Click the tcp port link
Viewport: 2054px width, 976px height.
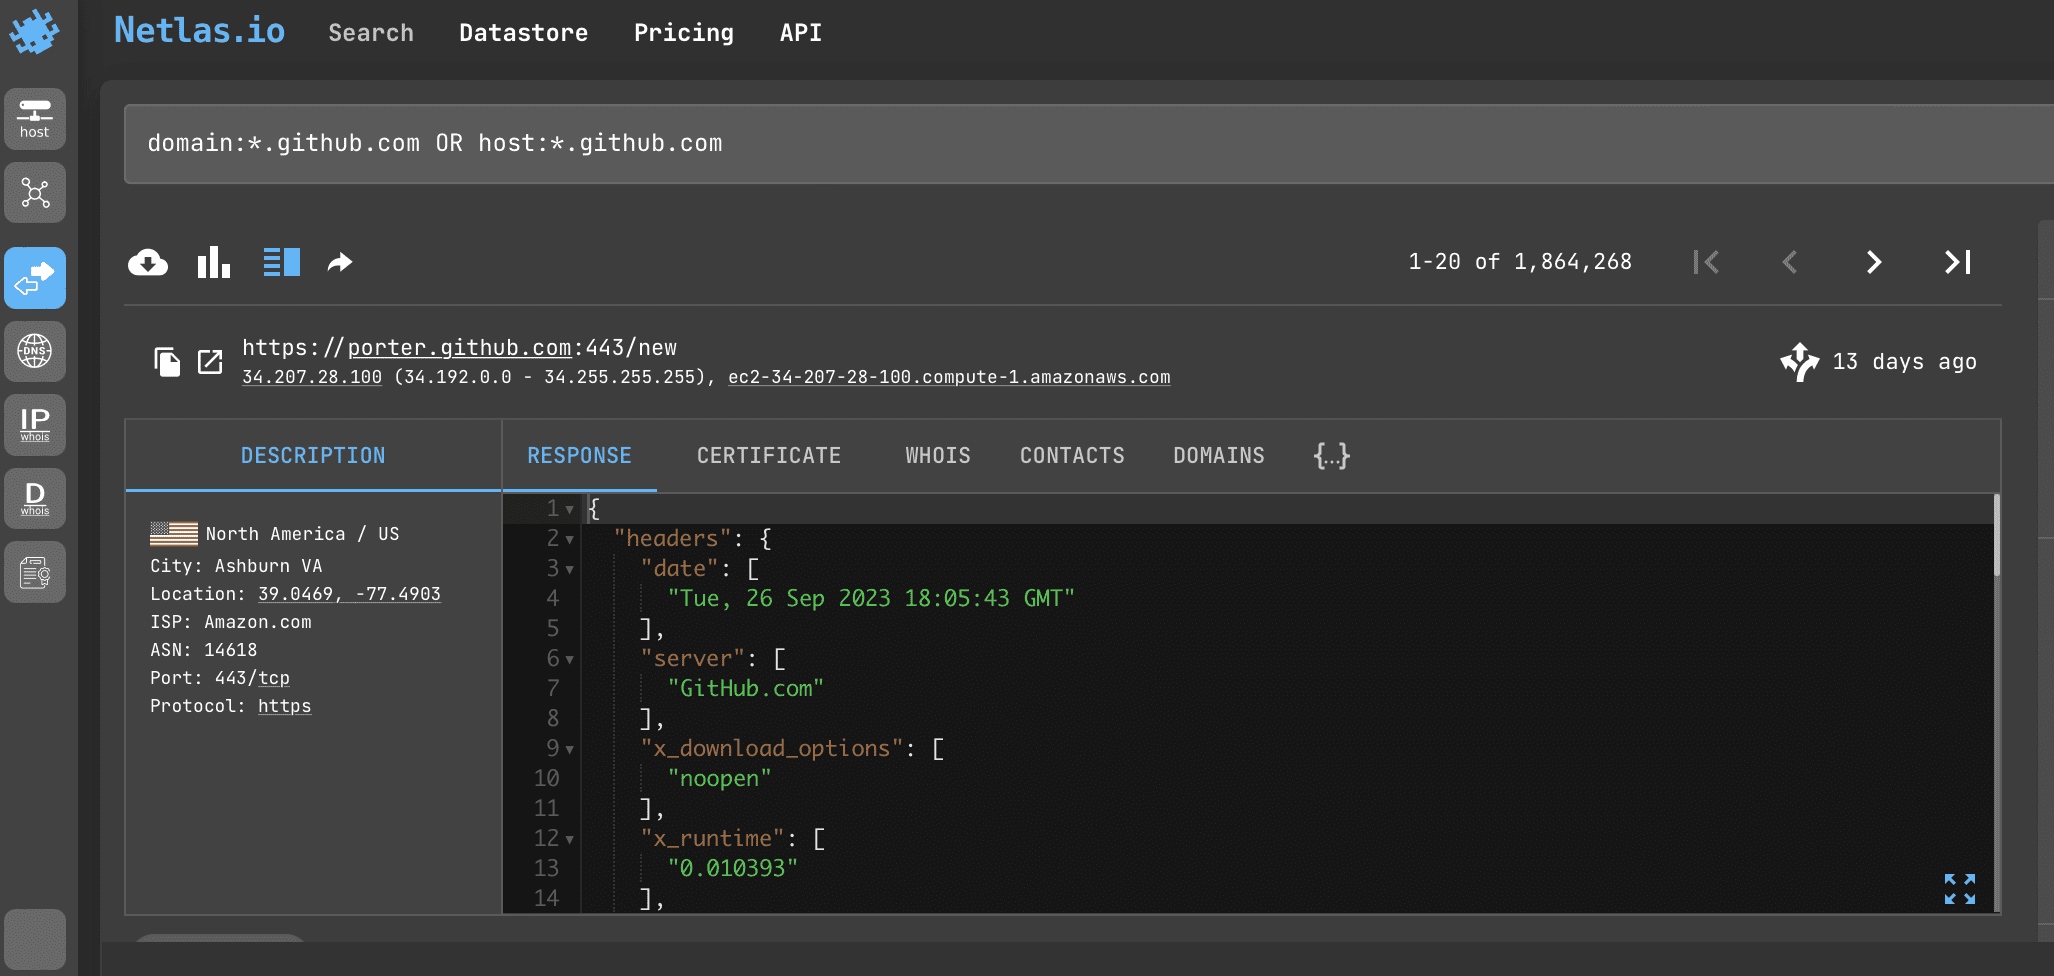(274, 678)
